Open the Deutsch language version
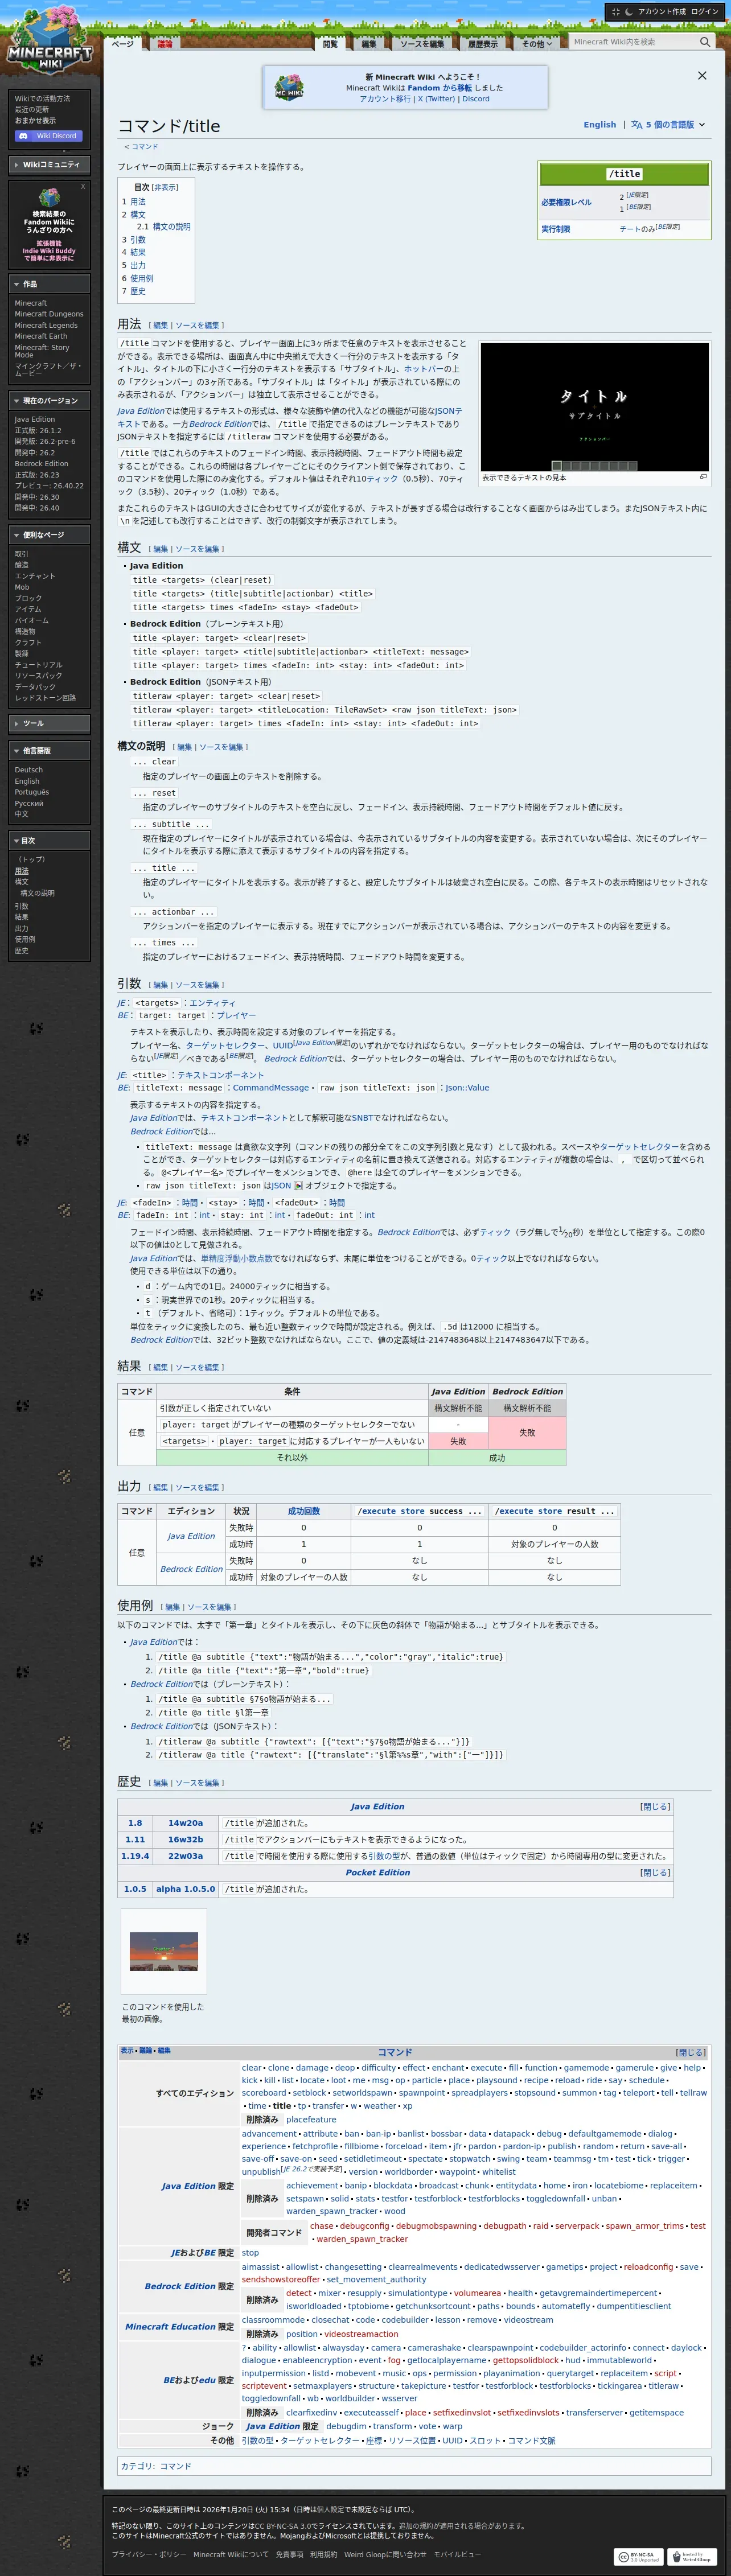Screen dimensions: 731x2576 point(29,770)
